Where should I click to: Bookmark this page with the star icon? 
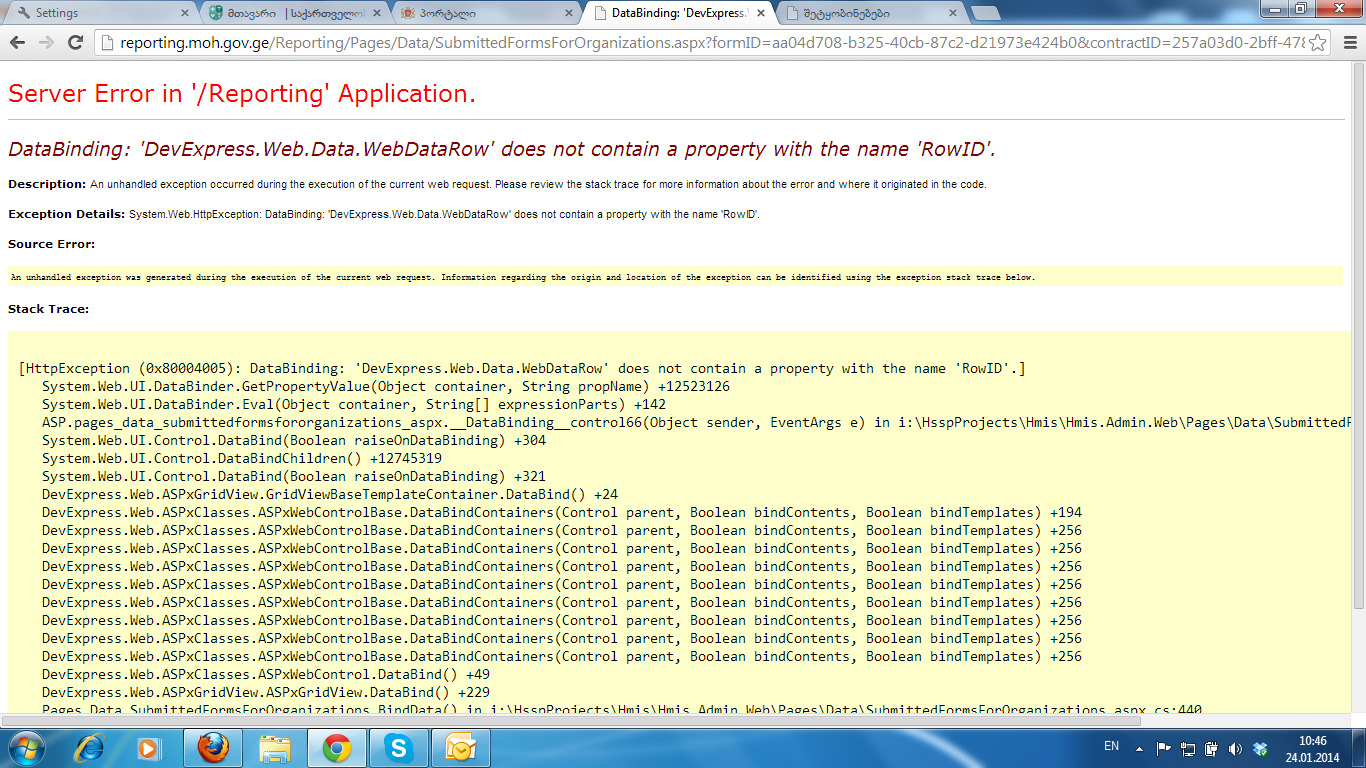click(1318, 42)
